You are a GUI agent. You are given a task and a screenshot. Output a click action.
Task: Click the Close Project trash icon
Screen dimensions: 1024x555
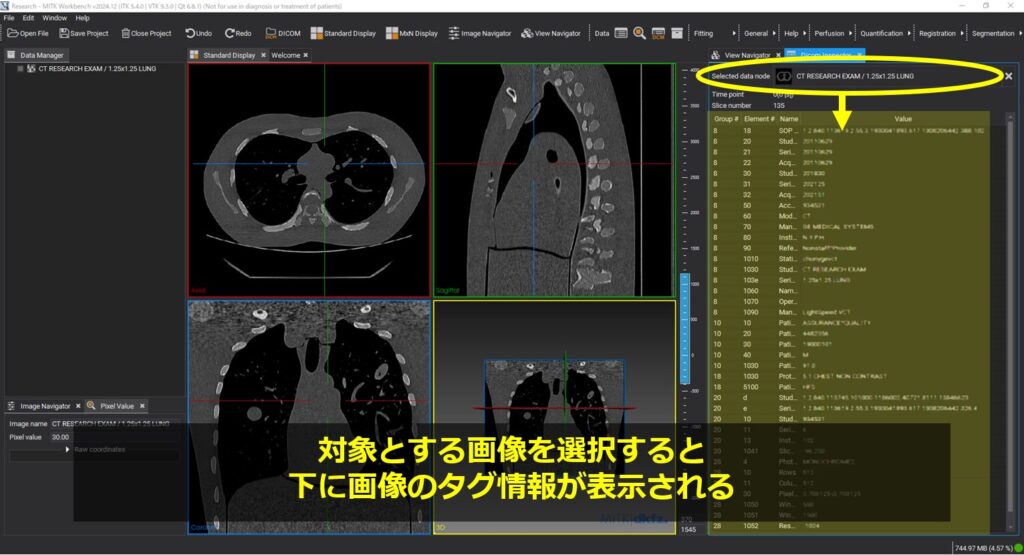point(125,33)
